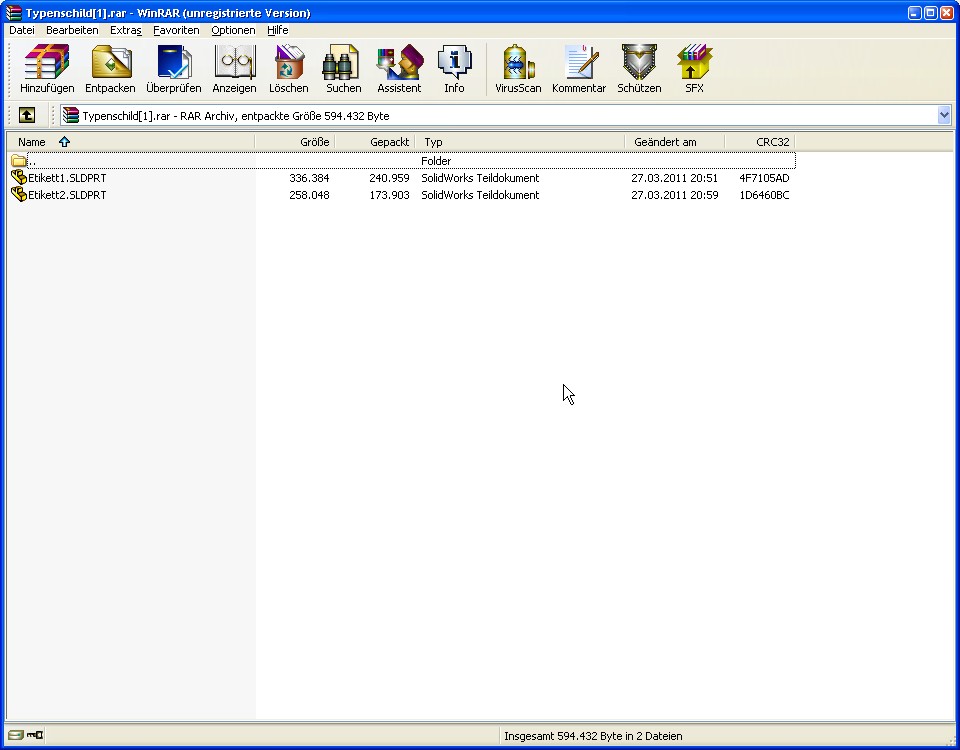The width and height of the screenshot is (960, 750).
Task: Run Überprüfen archive test
Action: [x=174, y=69]
